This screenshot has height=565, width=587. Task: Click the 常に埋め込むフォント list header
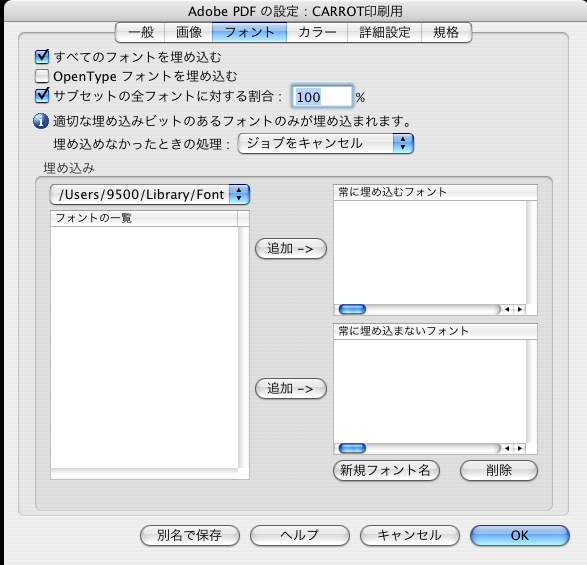pyautogui.click(x=435, y=192)
